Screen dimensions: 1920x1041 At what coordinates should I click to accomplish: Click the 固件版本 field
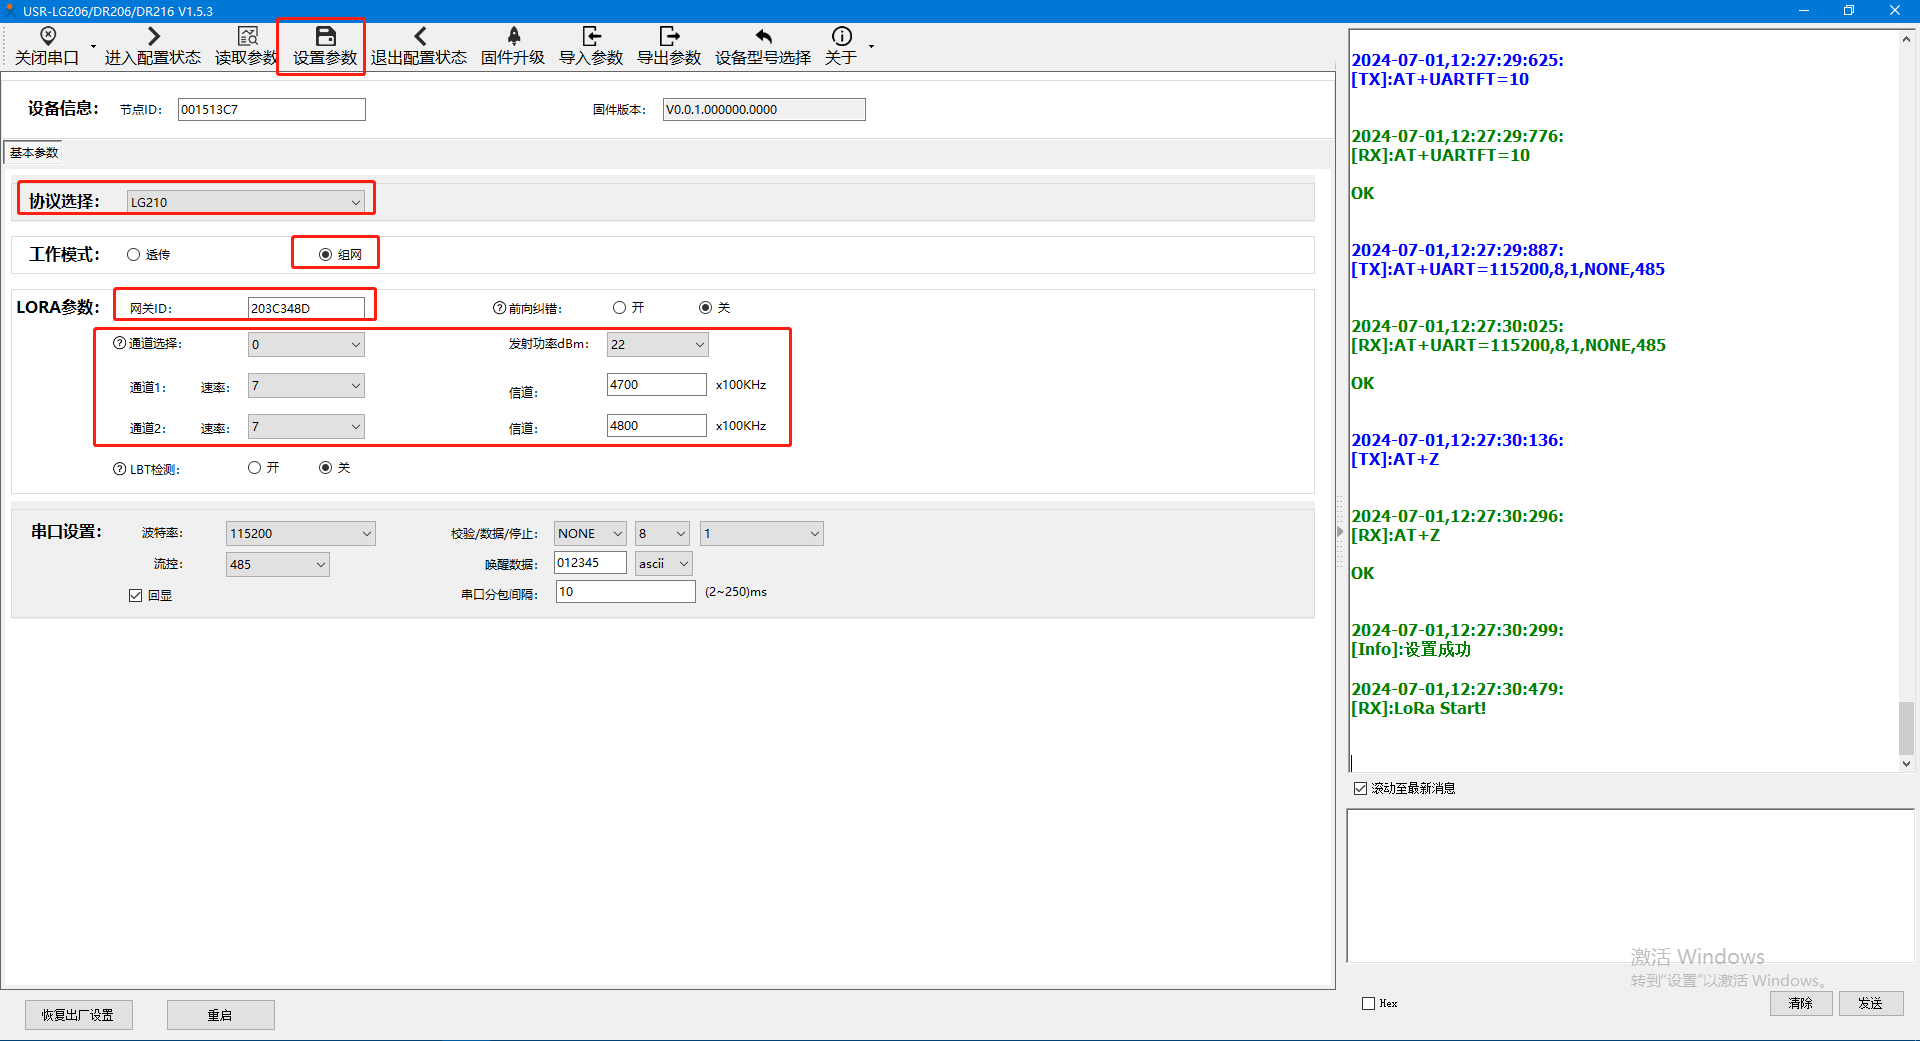click(x=764, y=110)
